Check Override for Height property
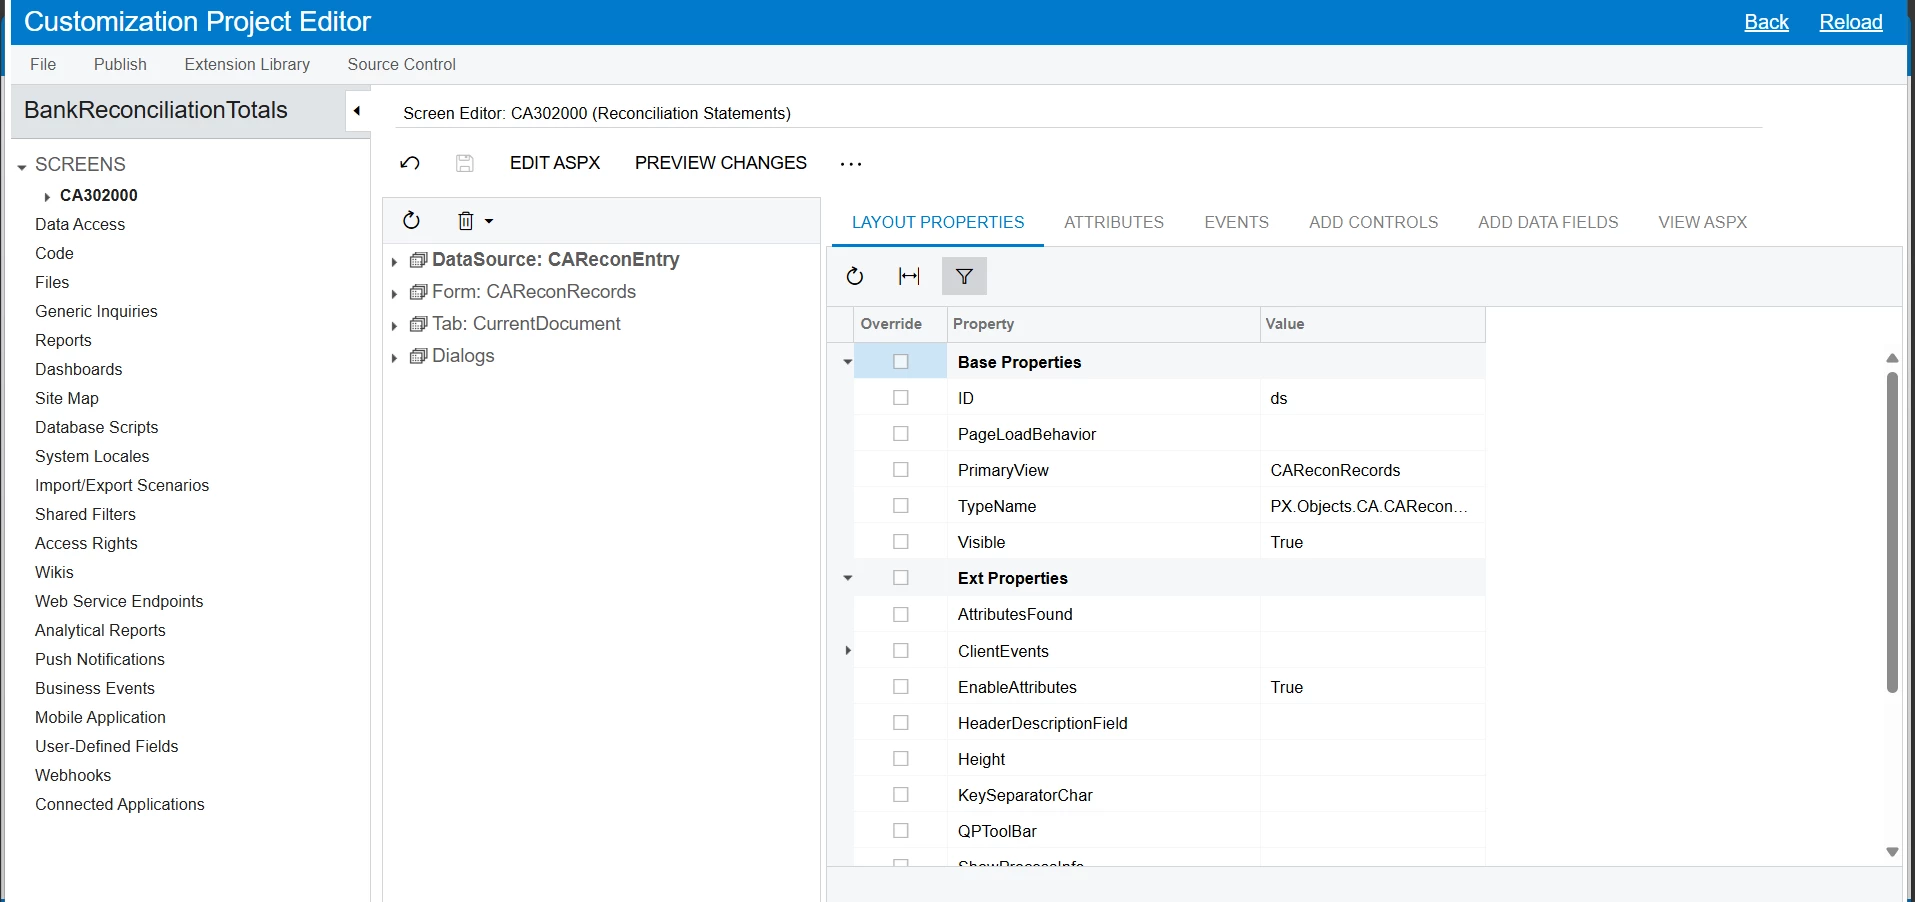The height and width of the screenshot is (902, 1915). (x=901, y=759)
